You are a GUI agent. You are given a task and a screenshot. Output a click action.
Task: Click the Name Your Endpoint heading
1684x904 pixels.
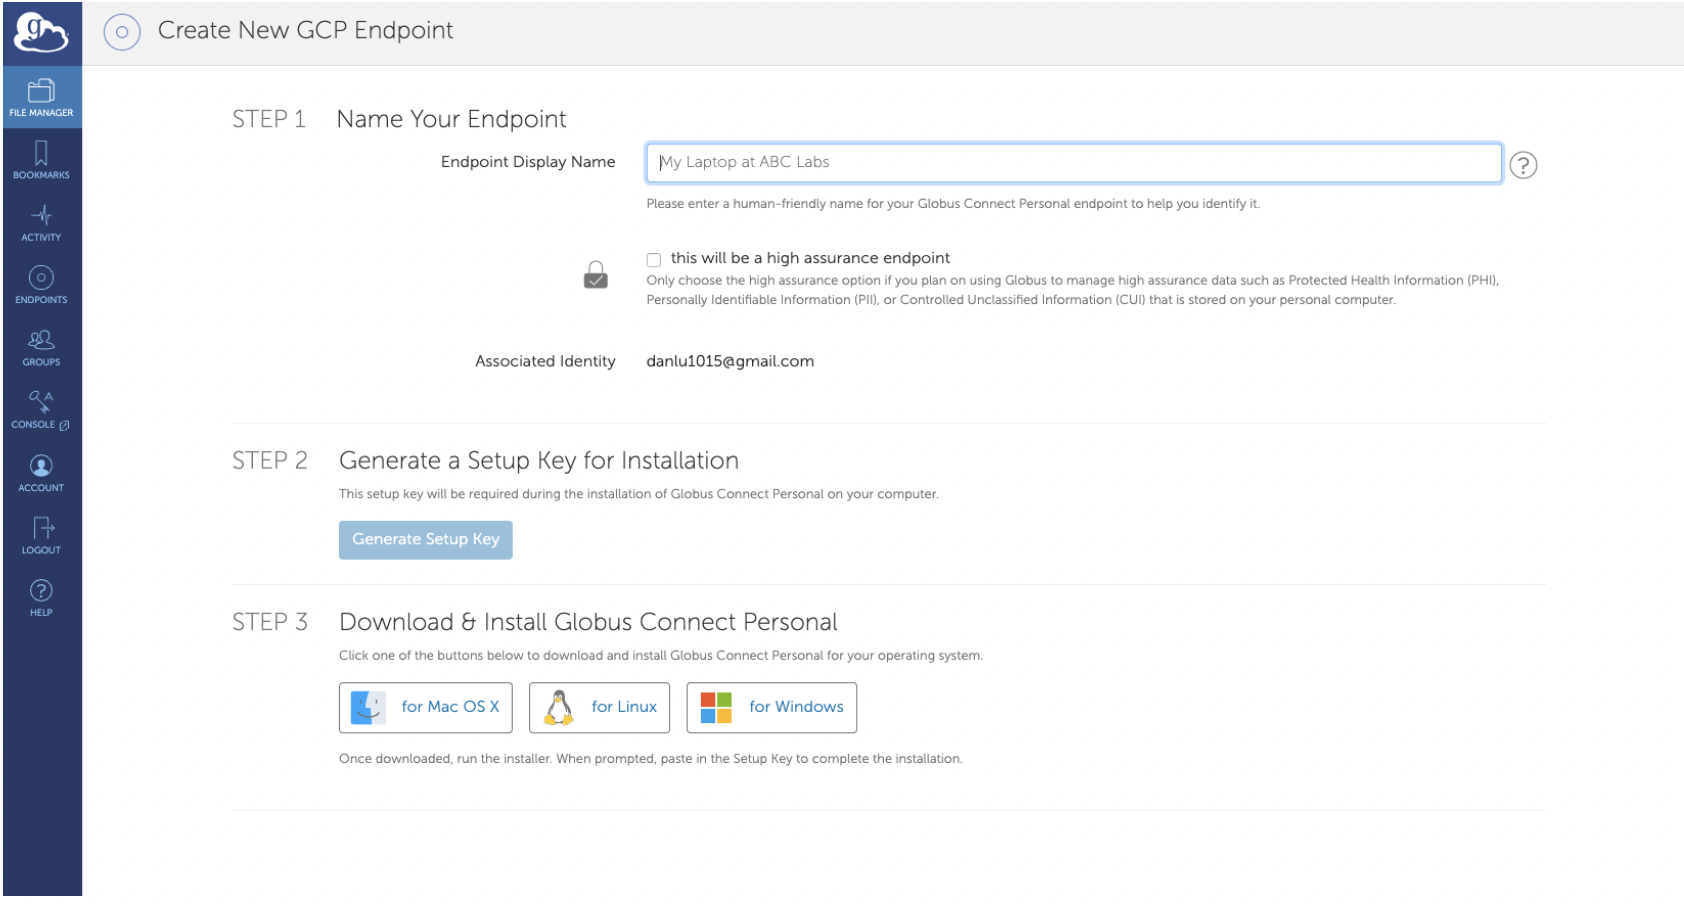[x=451, y=120]
